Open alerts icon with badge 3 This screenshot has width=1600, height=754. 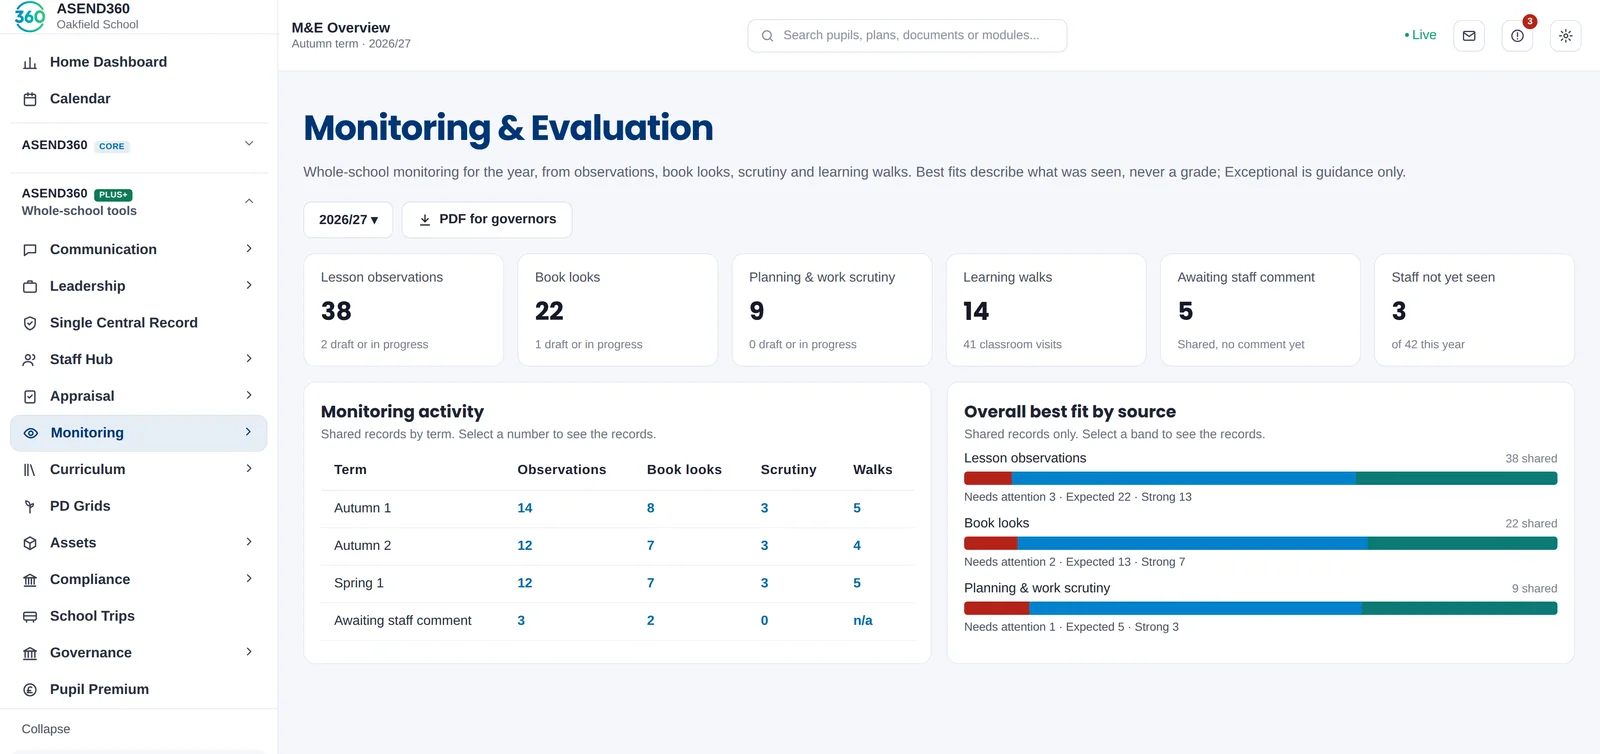[x=1517, y=35]
